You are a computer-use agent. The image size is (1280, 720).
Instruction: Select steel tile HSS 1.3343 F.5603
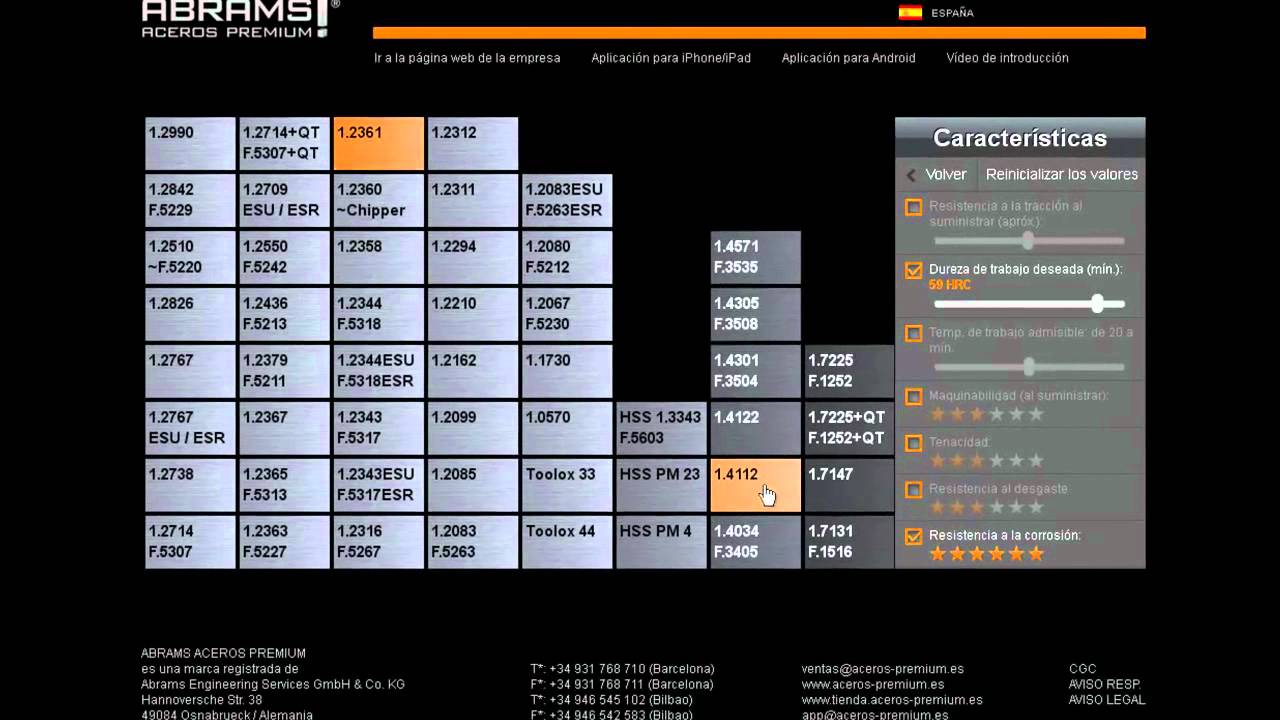point(661,428)
